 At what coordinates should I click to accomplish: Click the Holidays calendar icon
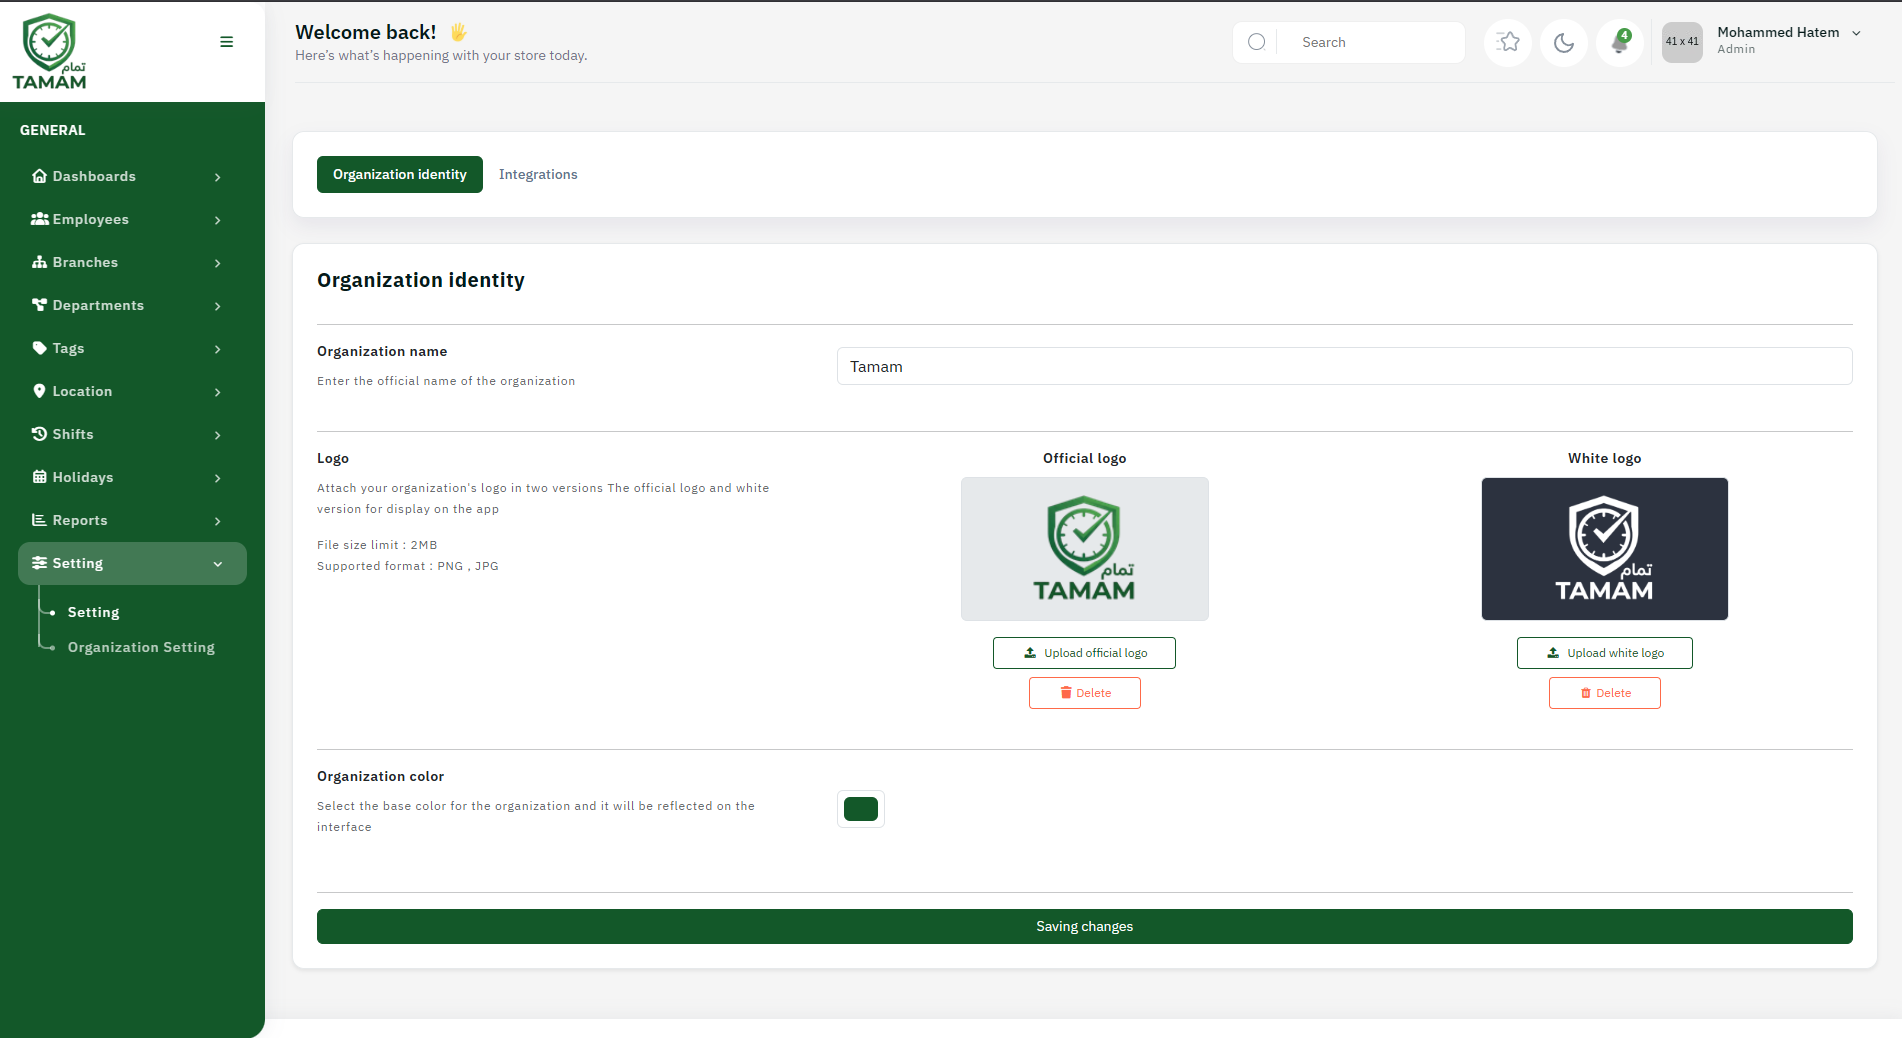(x=39, y=477)
